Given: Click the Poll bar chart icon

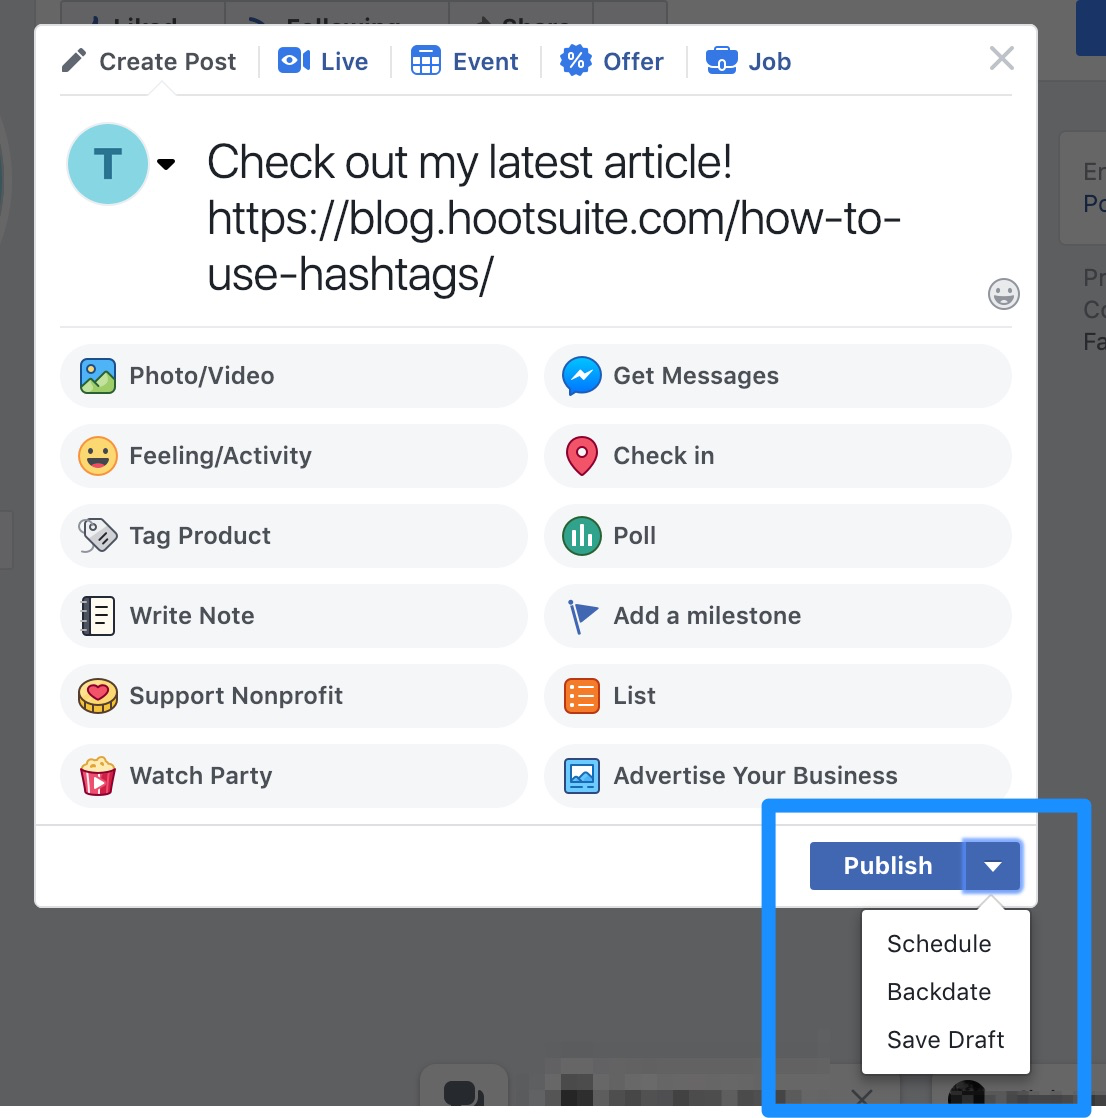Looking at the screenshot, I should 582,536.
